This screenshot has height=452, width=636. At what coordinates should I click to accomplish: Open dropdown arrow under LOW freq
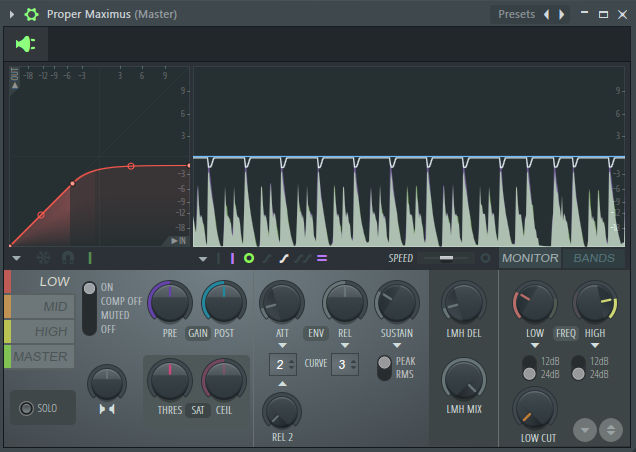pyautogui.click(x=535, y=346)
